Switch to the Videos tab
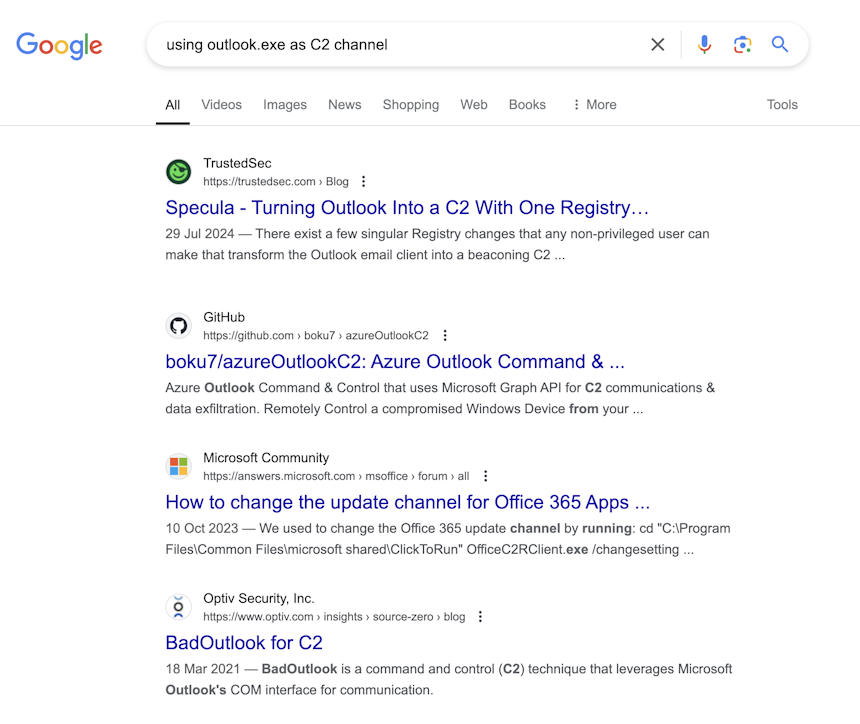 [x=222, y=105]
